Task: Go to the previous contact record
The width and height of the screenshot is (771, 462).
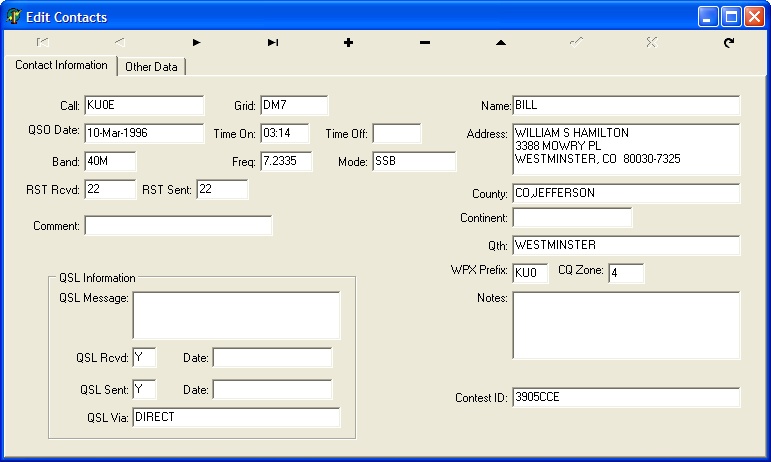Action: coord(120,43)
